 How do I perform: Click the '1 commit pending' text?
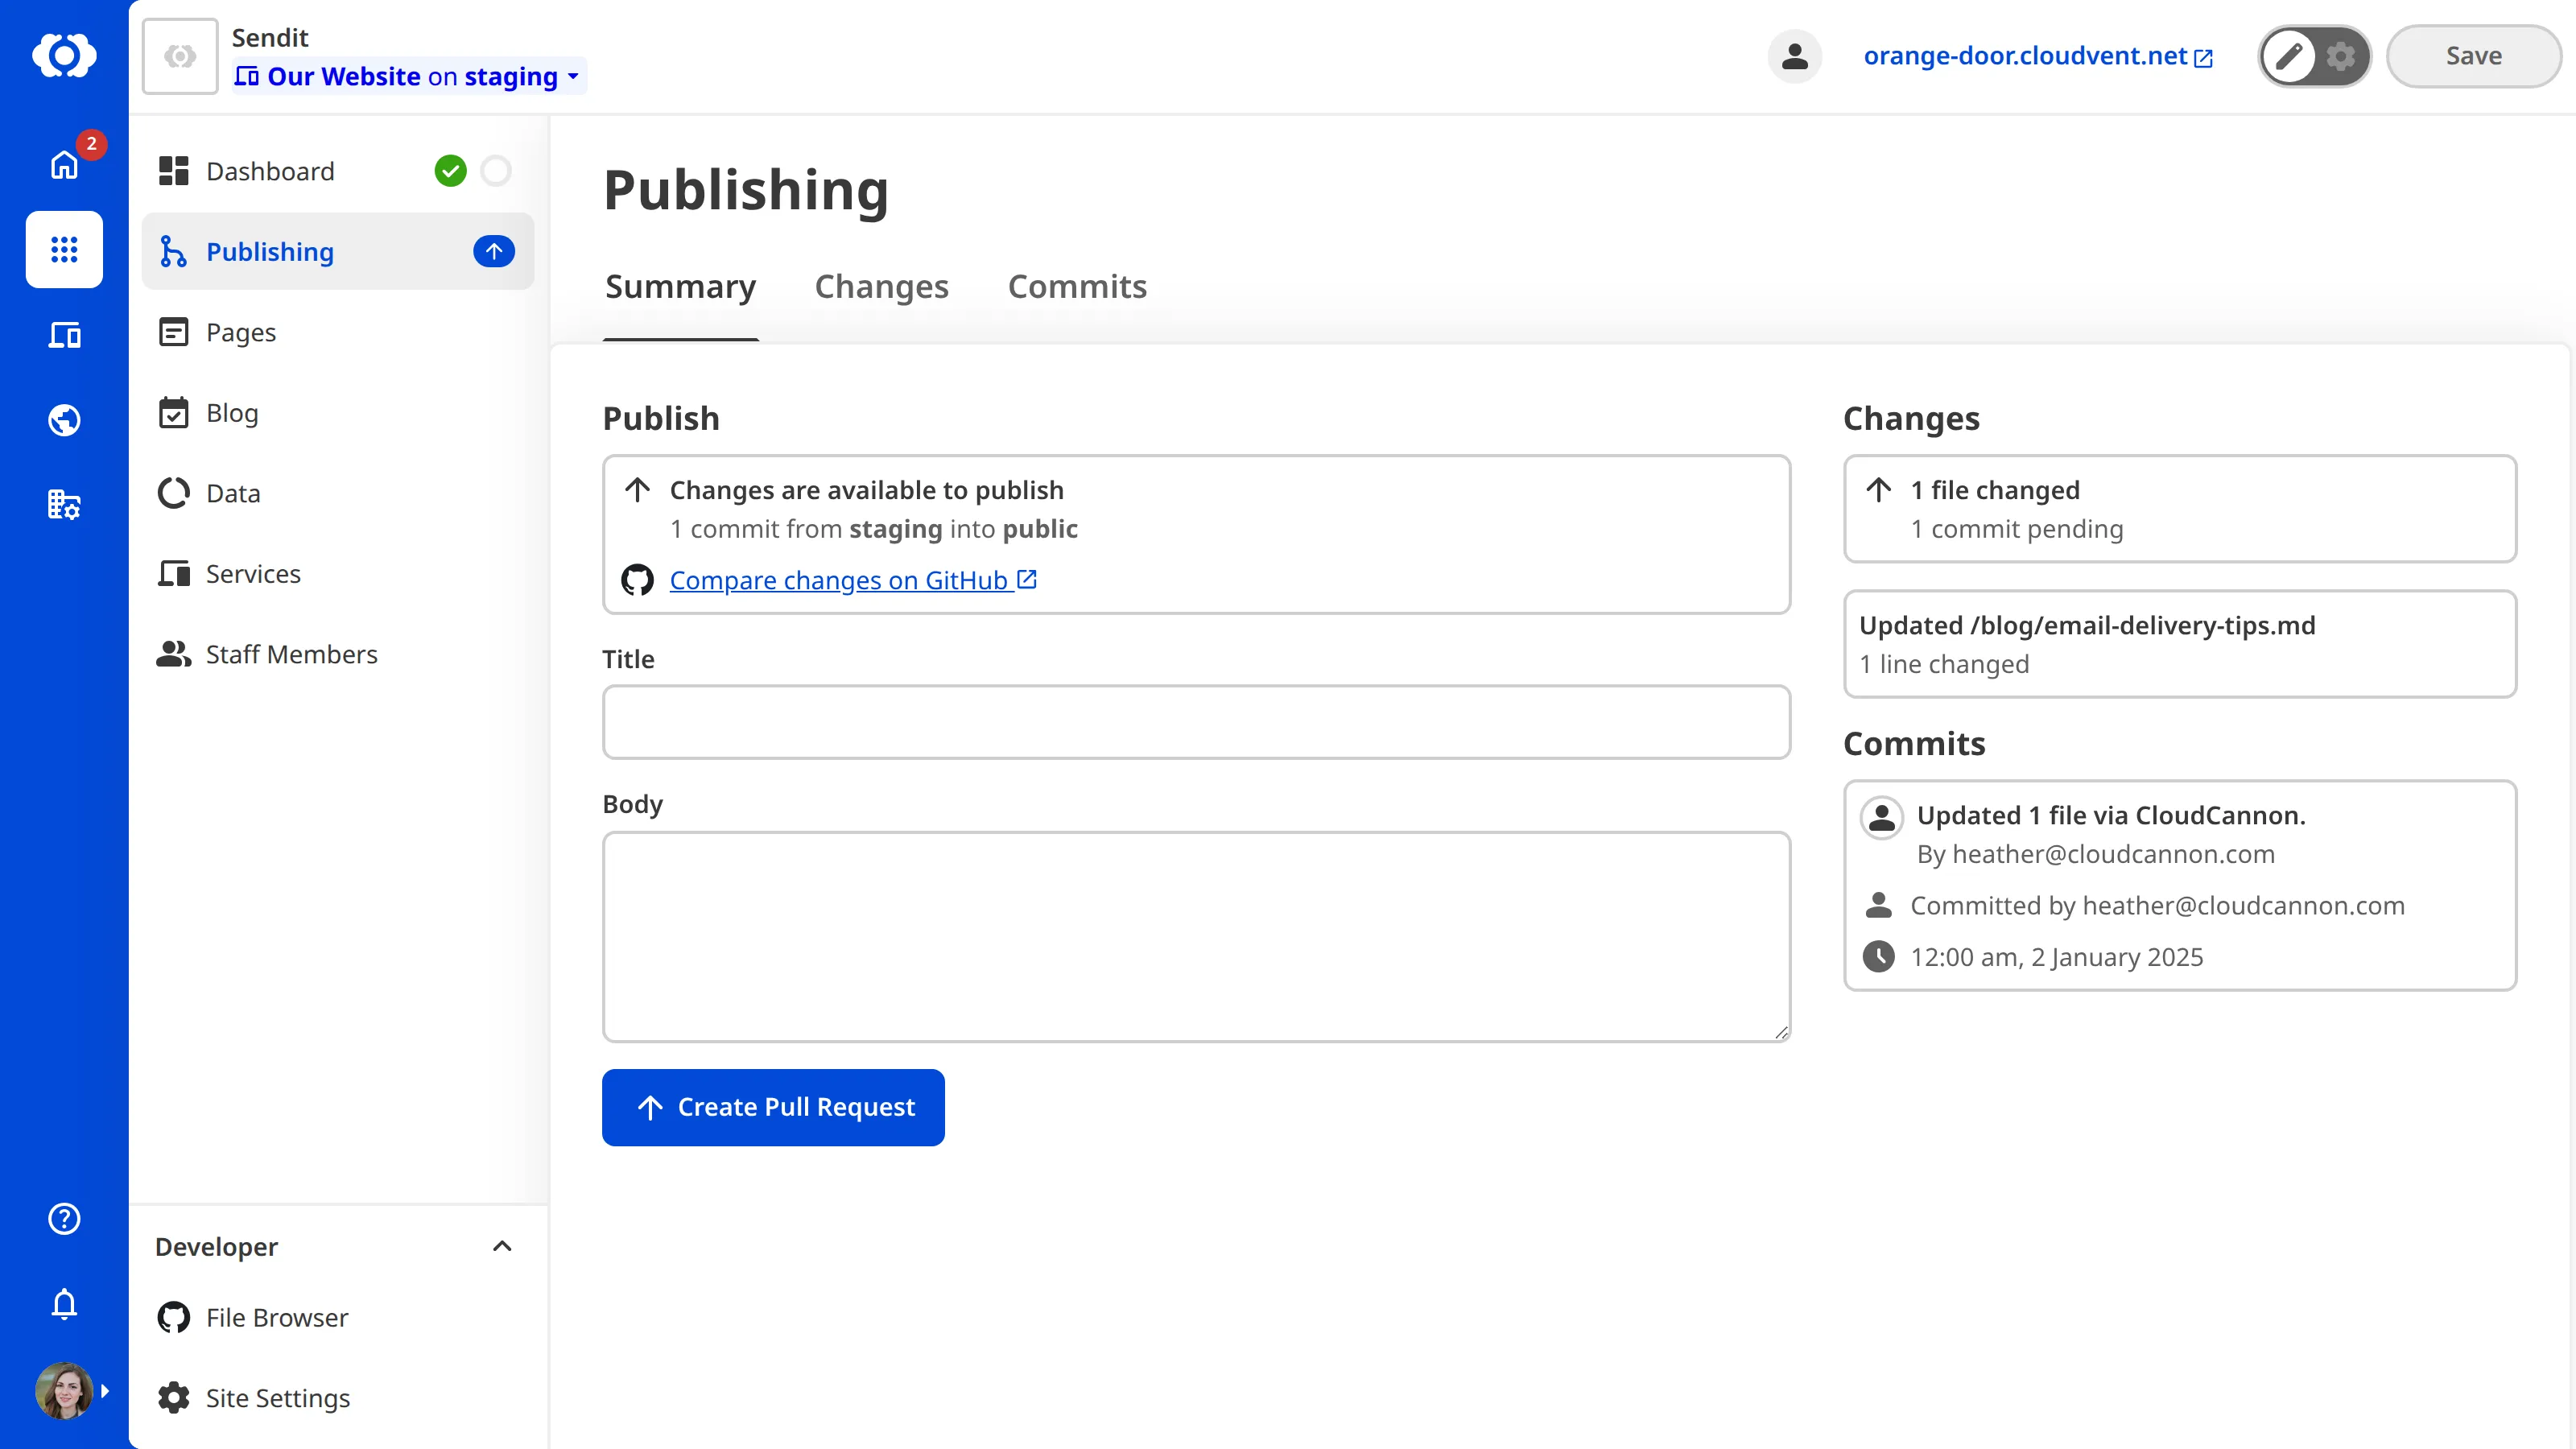[x=2016, y=529]
